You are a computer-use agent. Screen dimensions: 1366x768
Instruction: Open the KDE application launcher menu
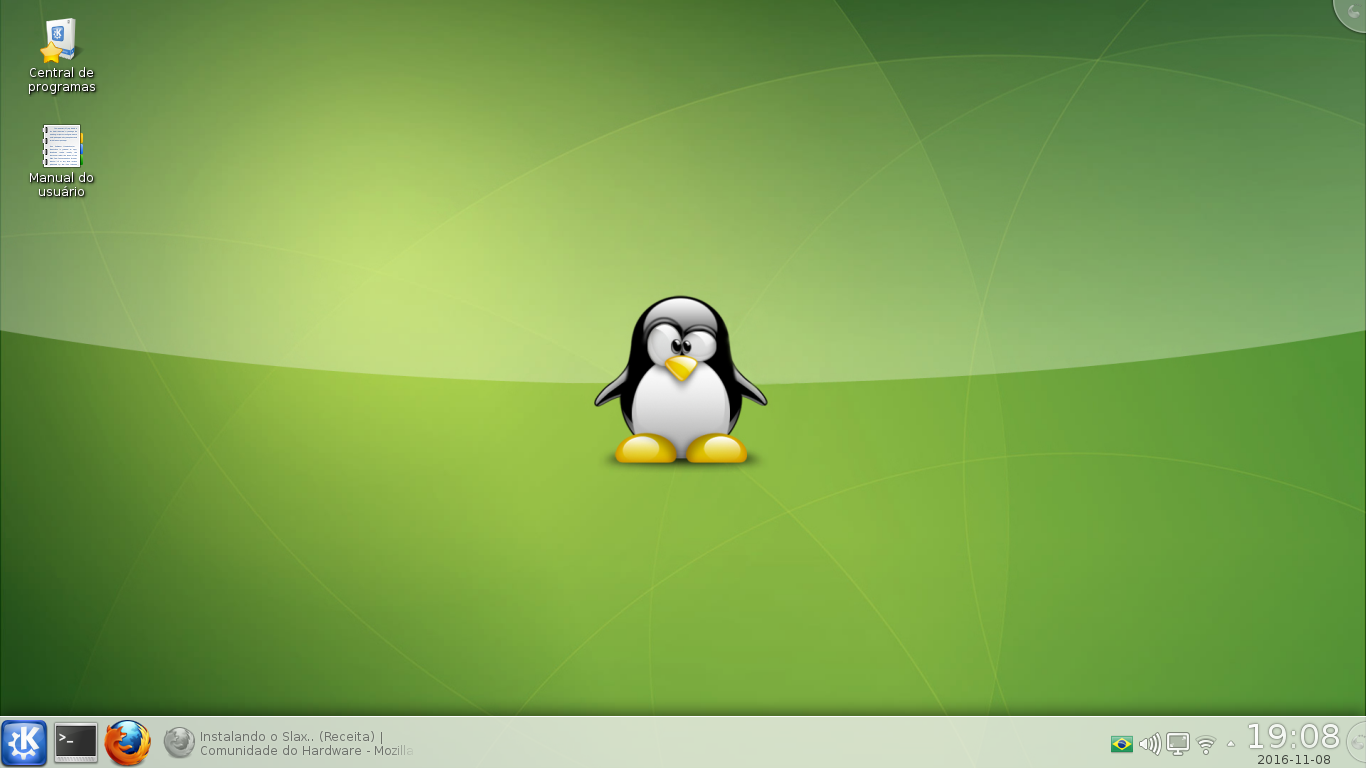pyautogui.click(x=24, y=743)
